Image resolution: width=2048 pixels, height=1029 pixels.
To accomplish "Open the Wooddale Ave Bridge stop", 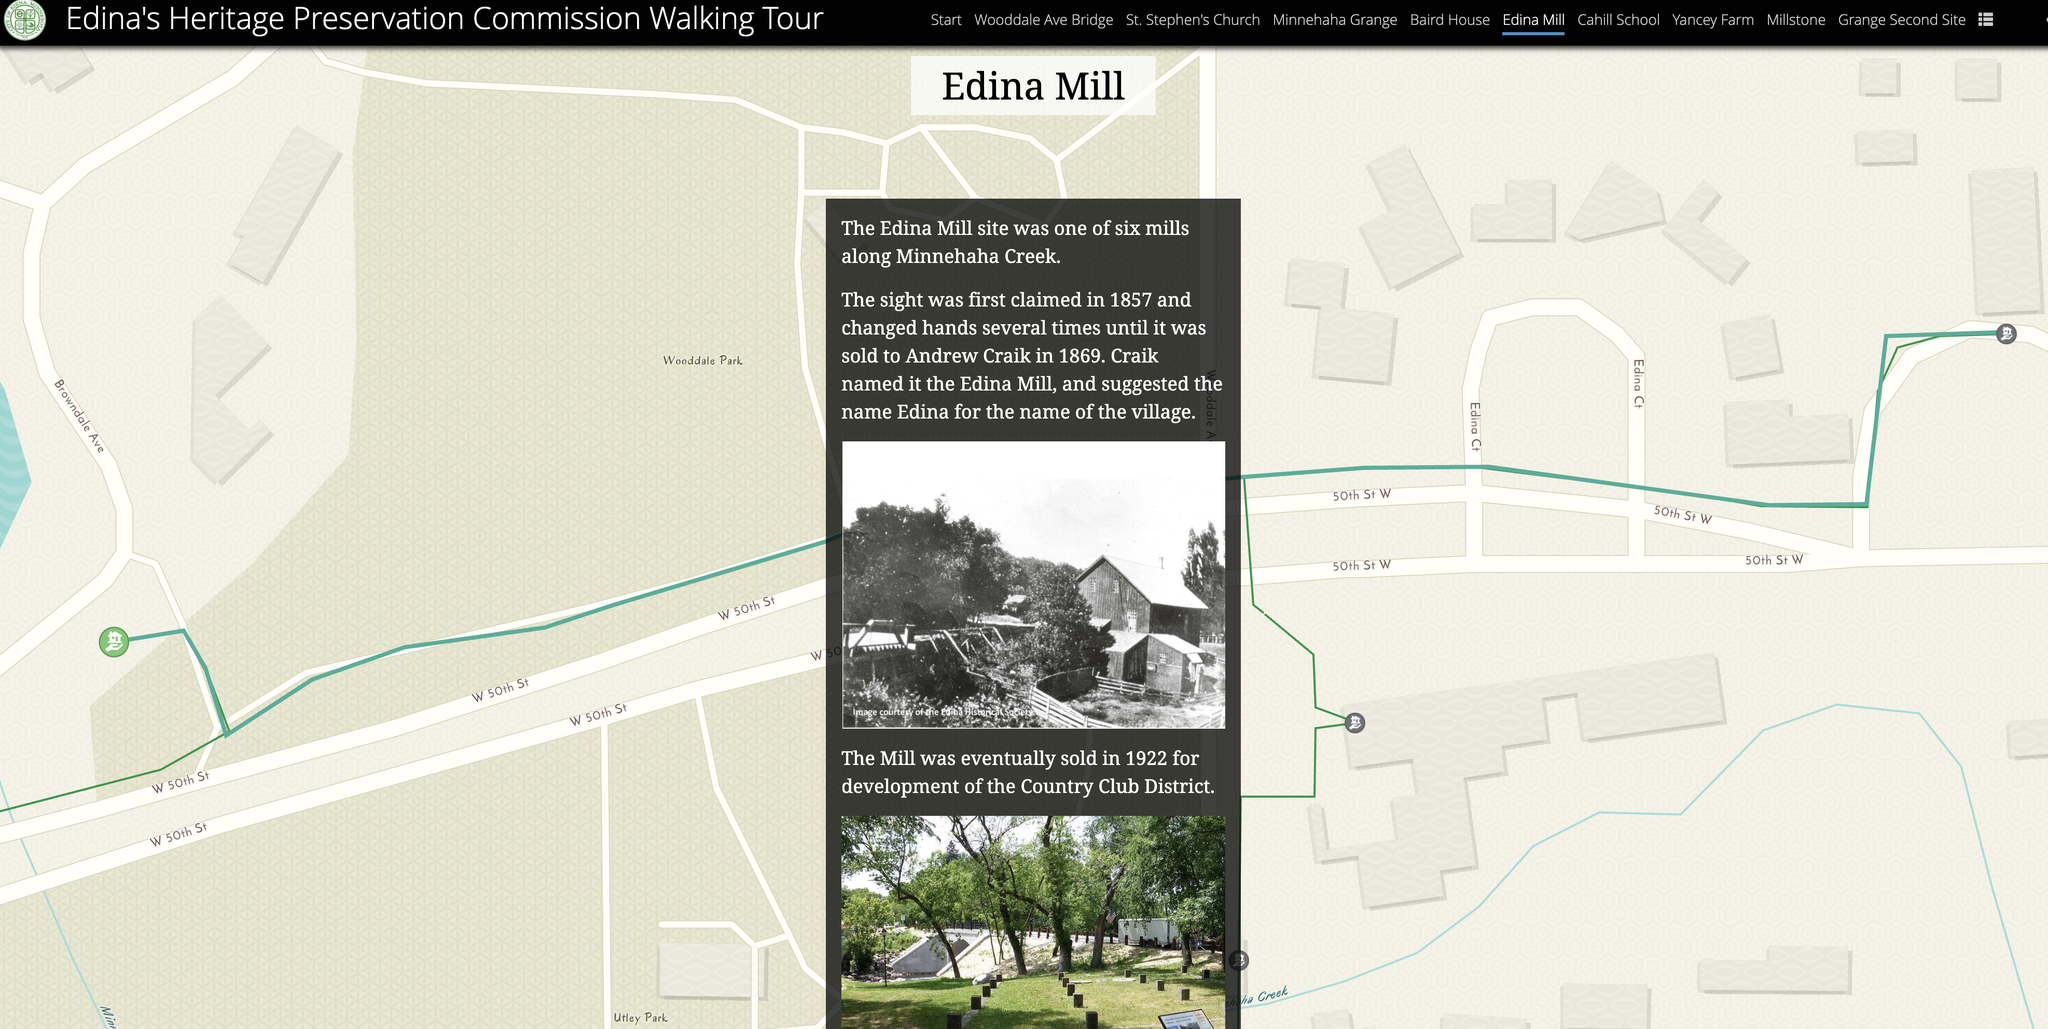I will tap(1043, 19).
